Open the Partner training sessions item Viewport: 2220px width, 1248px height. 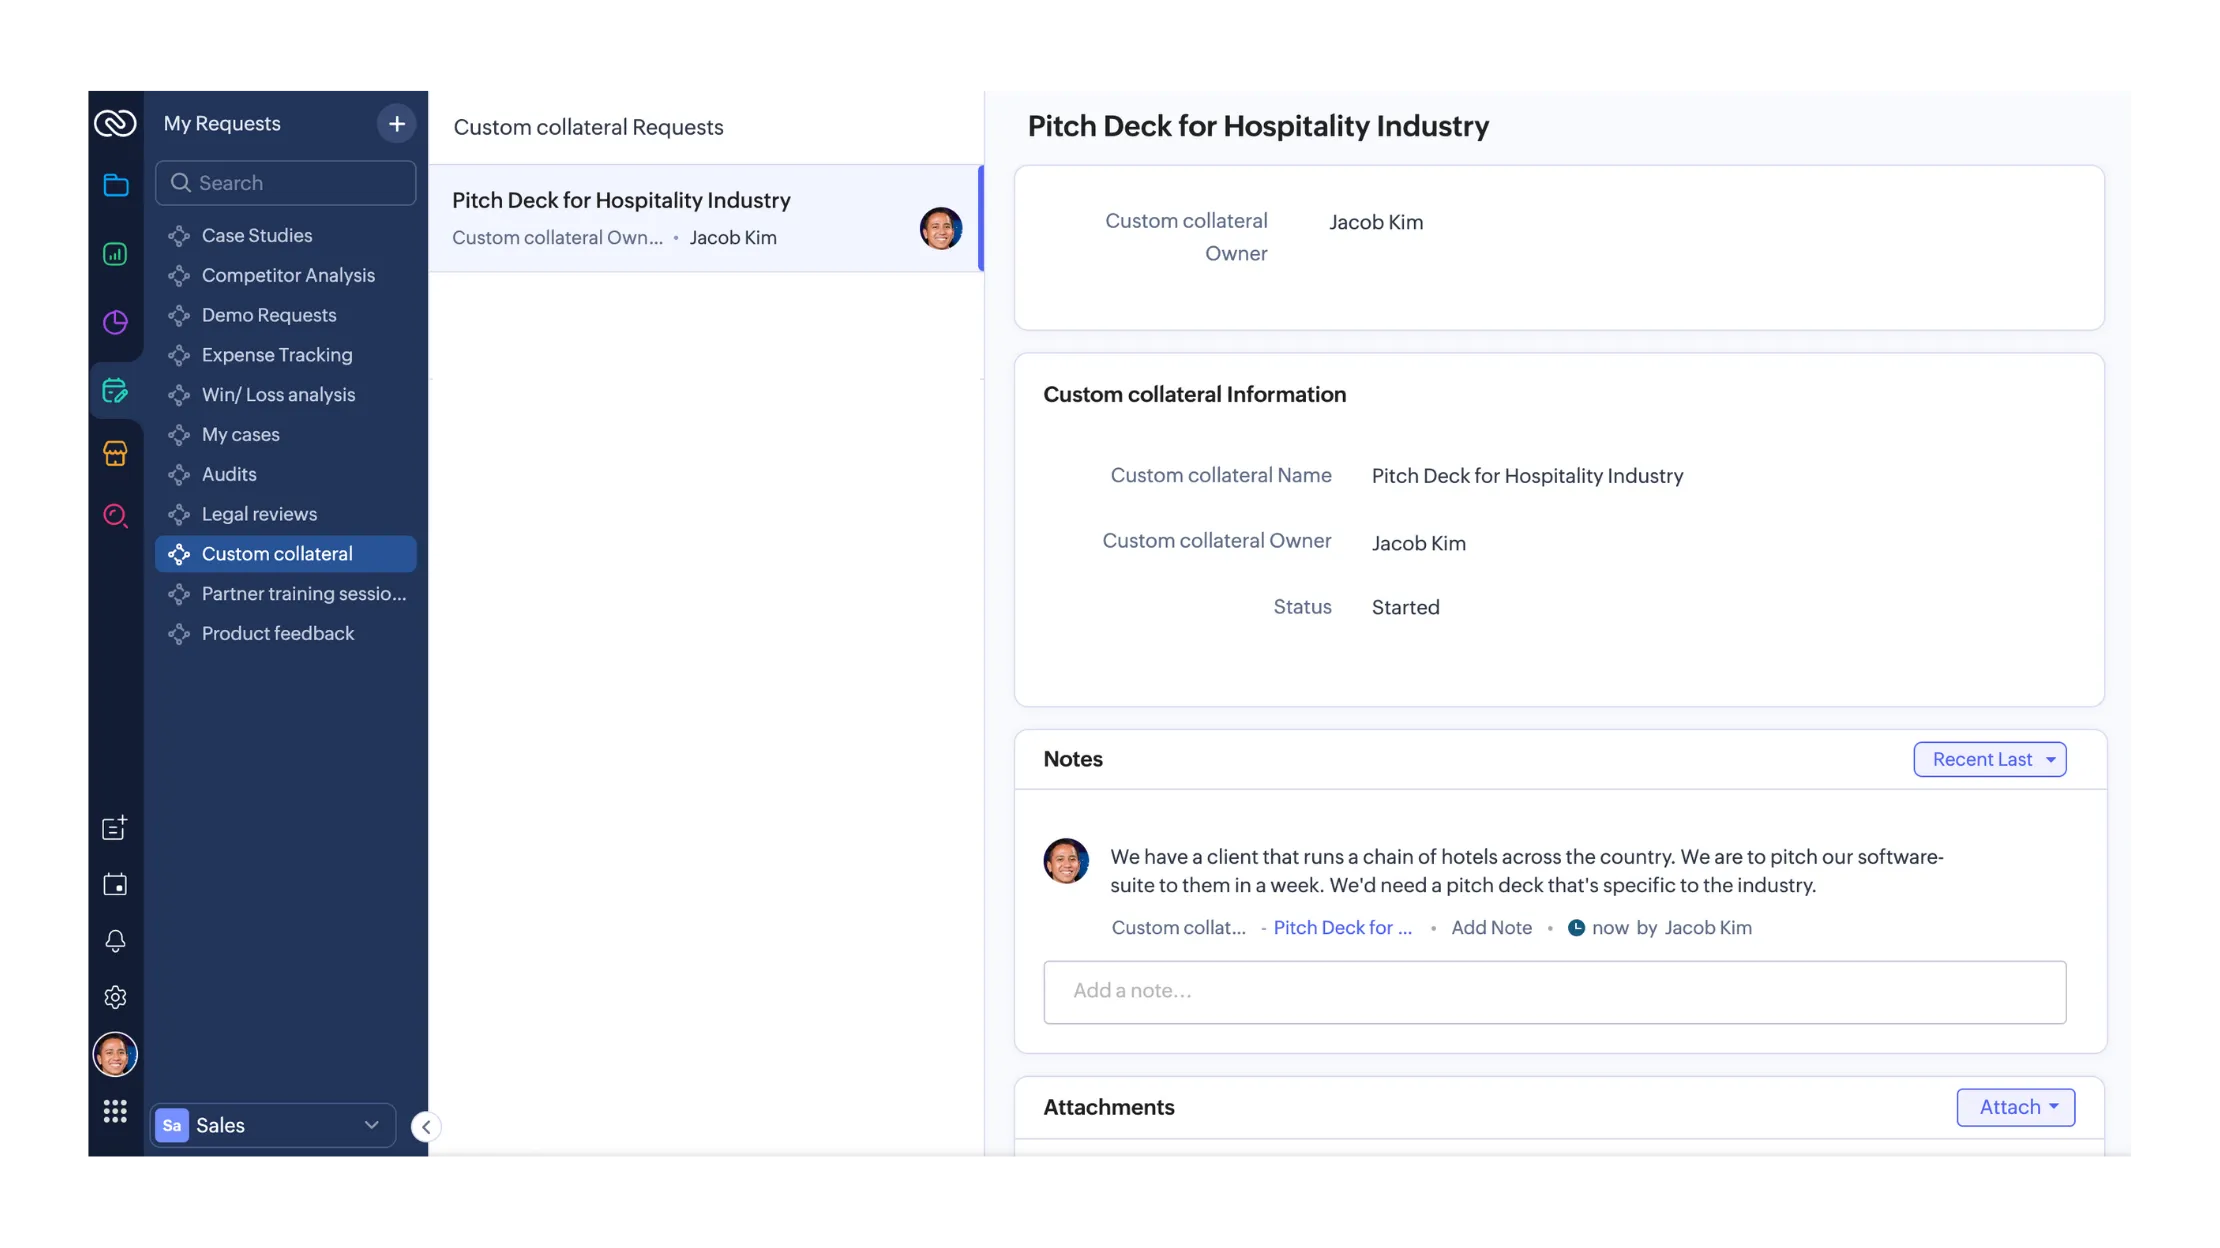tap(290, 593)
